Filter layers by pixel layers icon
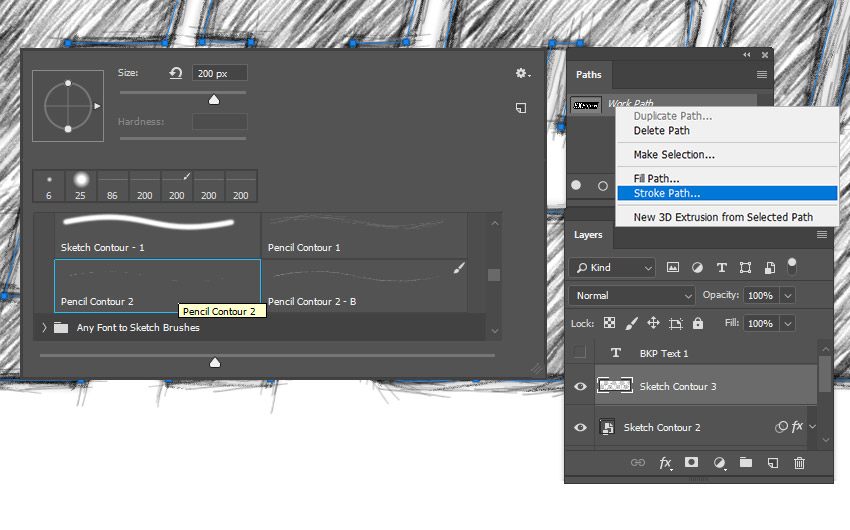Viewport: 850px width, 530px height. click(x=673, y=267)
